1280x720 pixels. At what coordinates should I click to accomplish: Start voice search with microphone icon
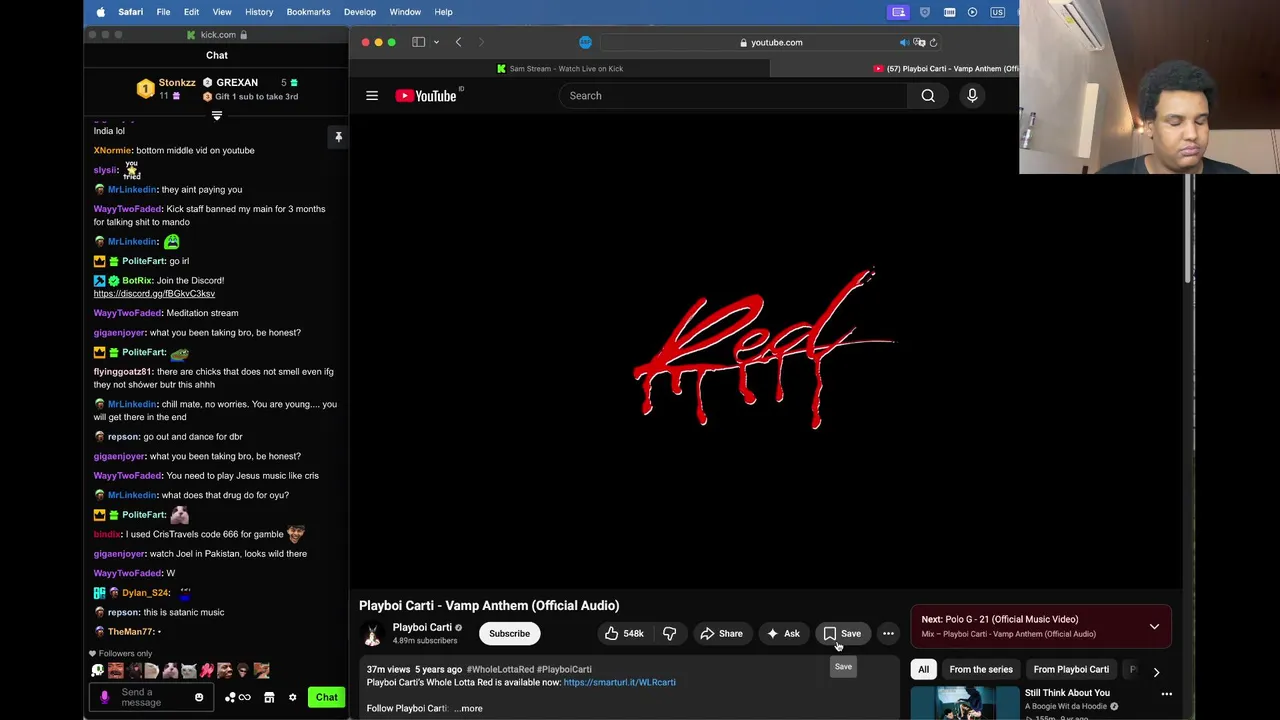coord(972,96)
